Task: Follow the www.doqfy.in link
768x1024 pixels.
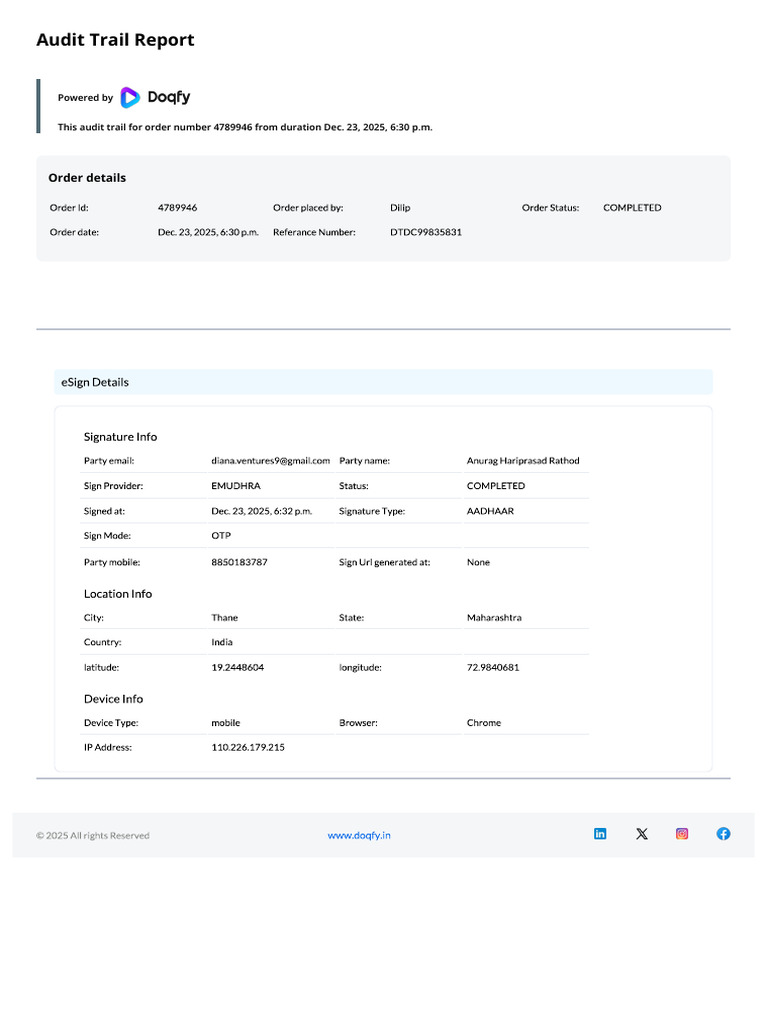Action: coord(359,835)
